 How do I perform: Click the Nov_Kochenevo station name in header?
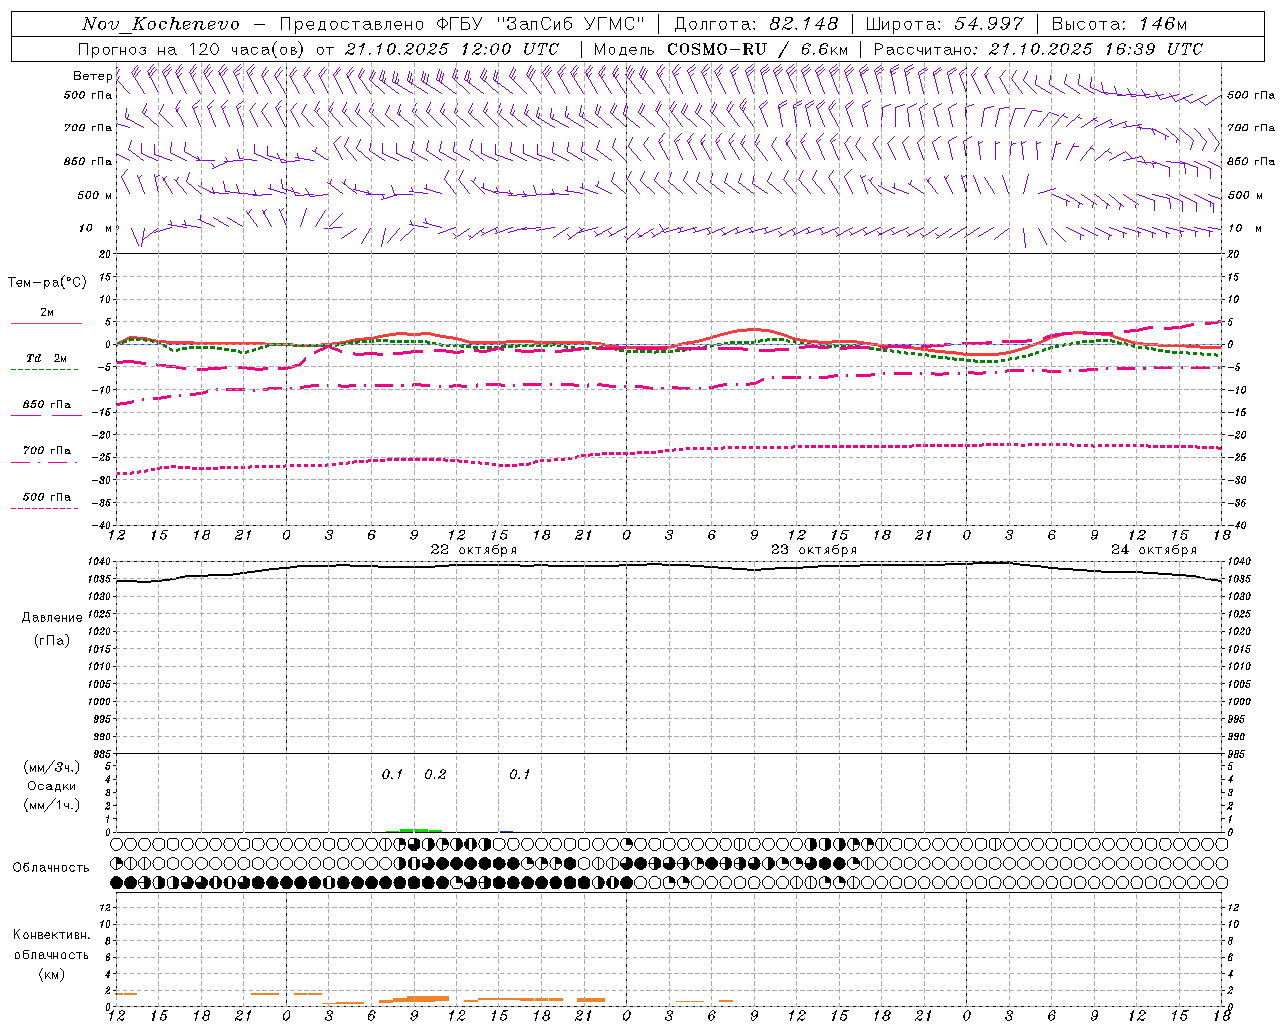(160, 24)
